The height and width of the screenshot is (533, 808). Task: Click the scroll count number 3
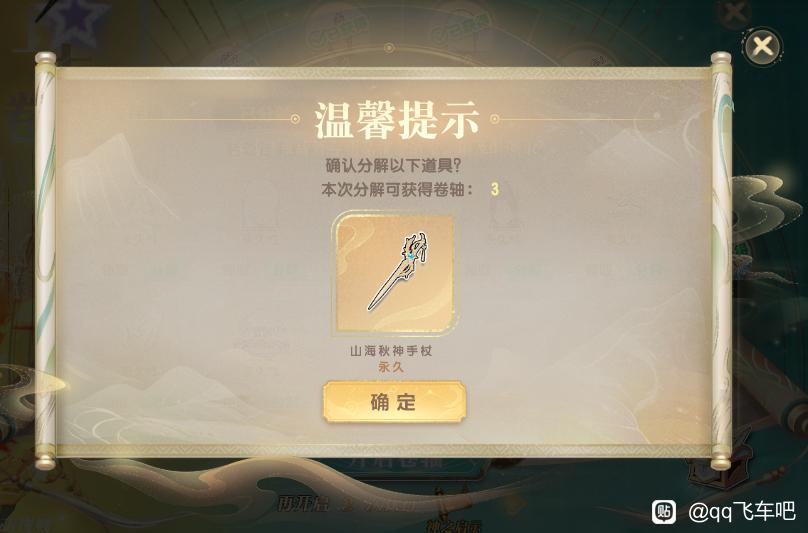click(495, 189)
